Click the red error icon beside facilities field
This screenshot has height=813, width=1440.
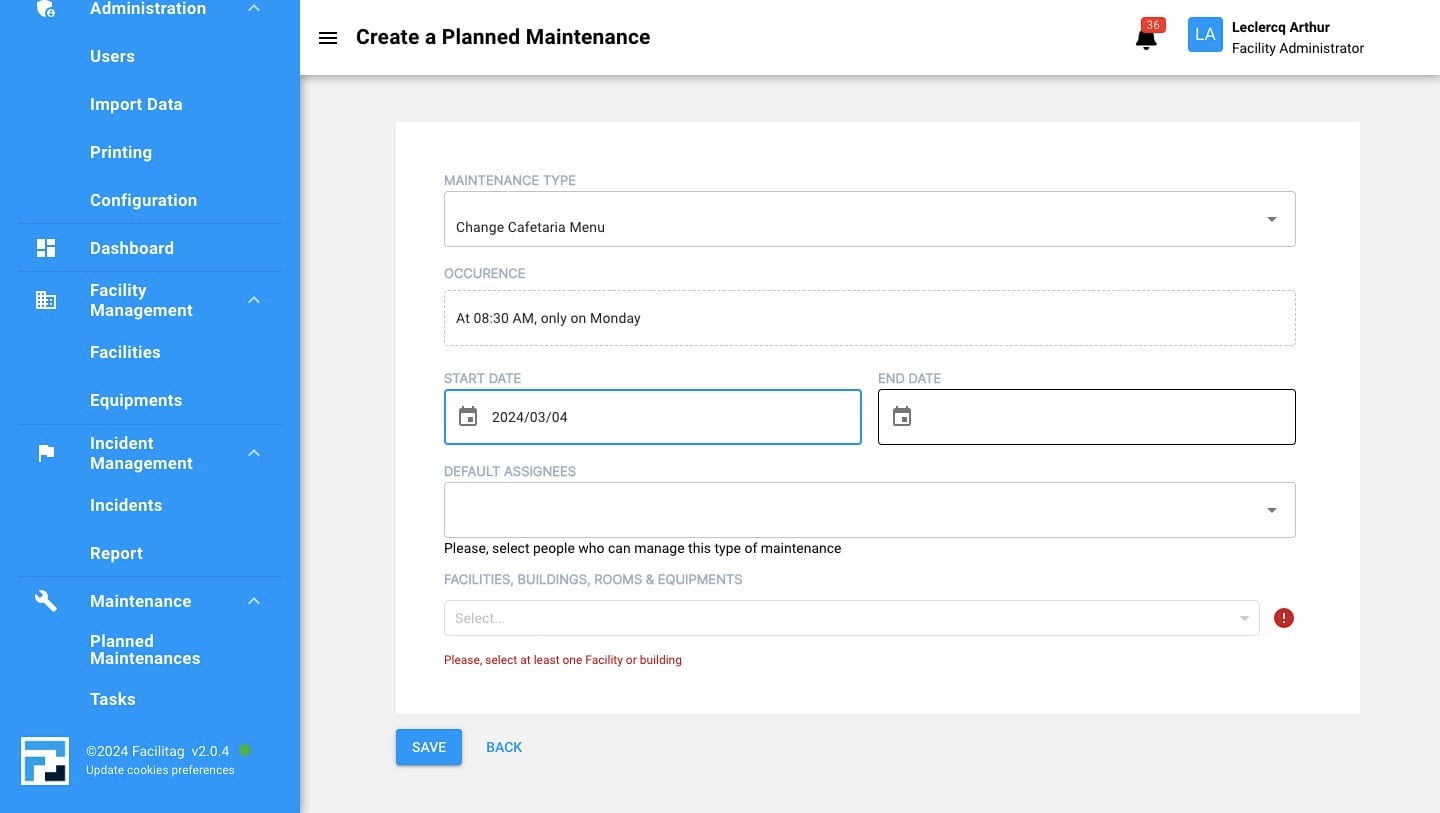(x=1283, y=618)
